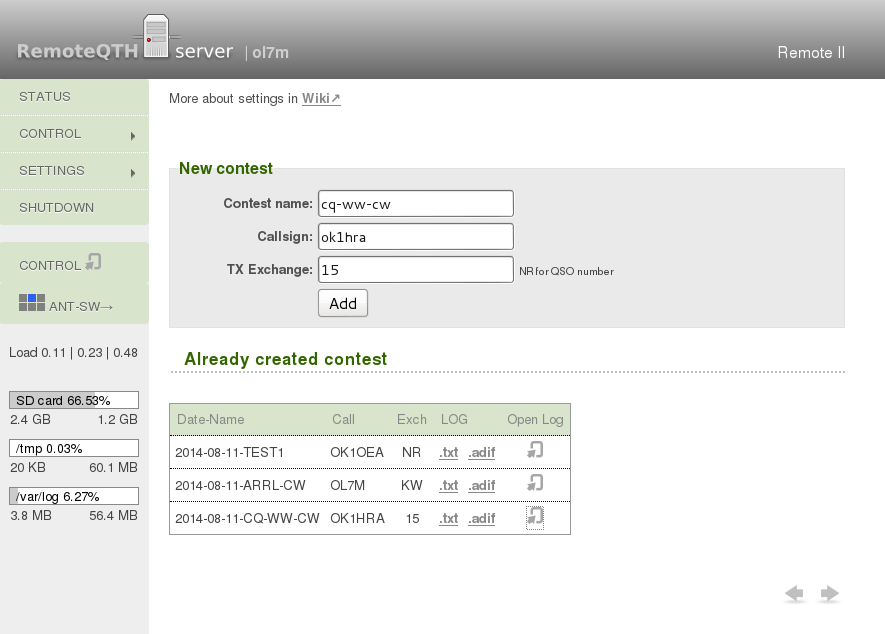Go to next page with right arrow
Screen dimensions: 885x634
point(829,594)
